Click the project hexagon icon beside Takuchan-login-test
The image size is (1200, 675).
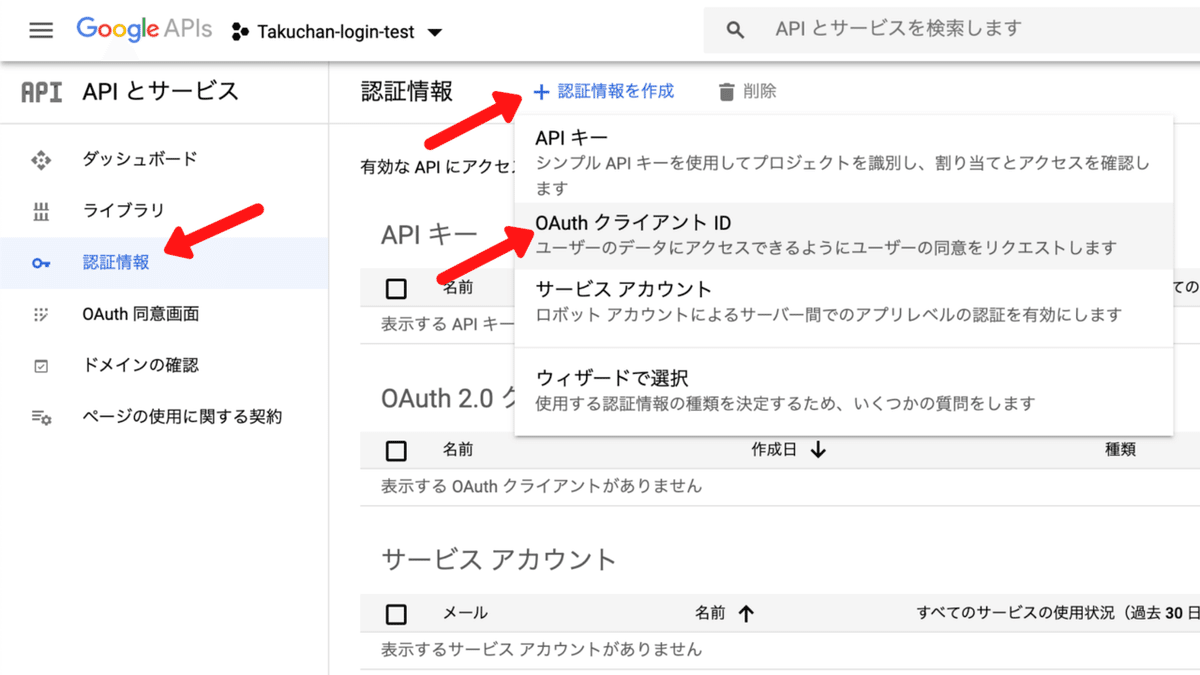239,32
